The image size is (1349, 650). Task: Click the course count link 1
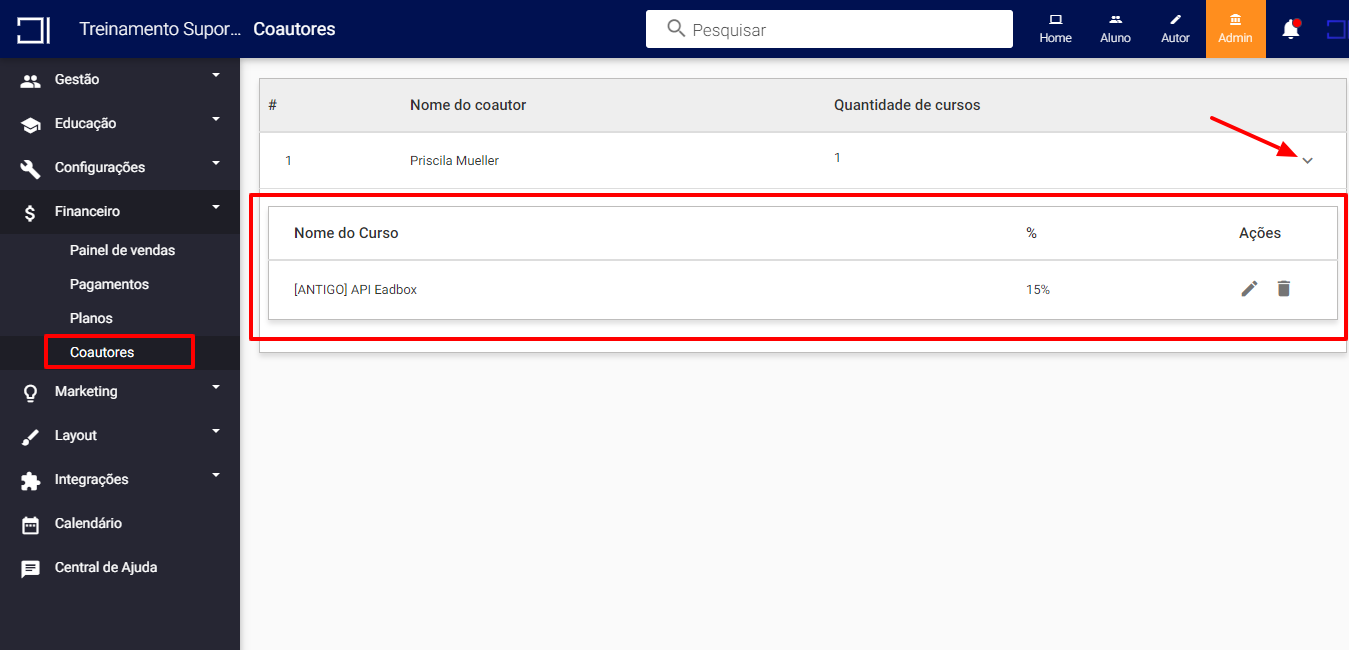pyautogui.click(x=837, y=158)
